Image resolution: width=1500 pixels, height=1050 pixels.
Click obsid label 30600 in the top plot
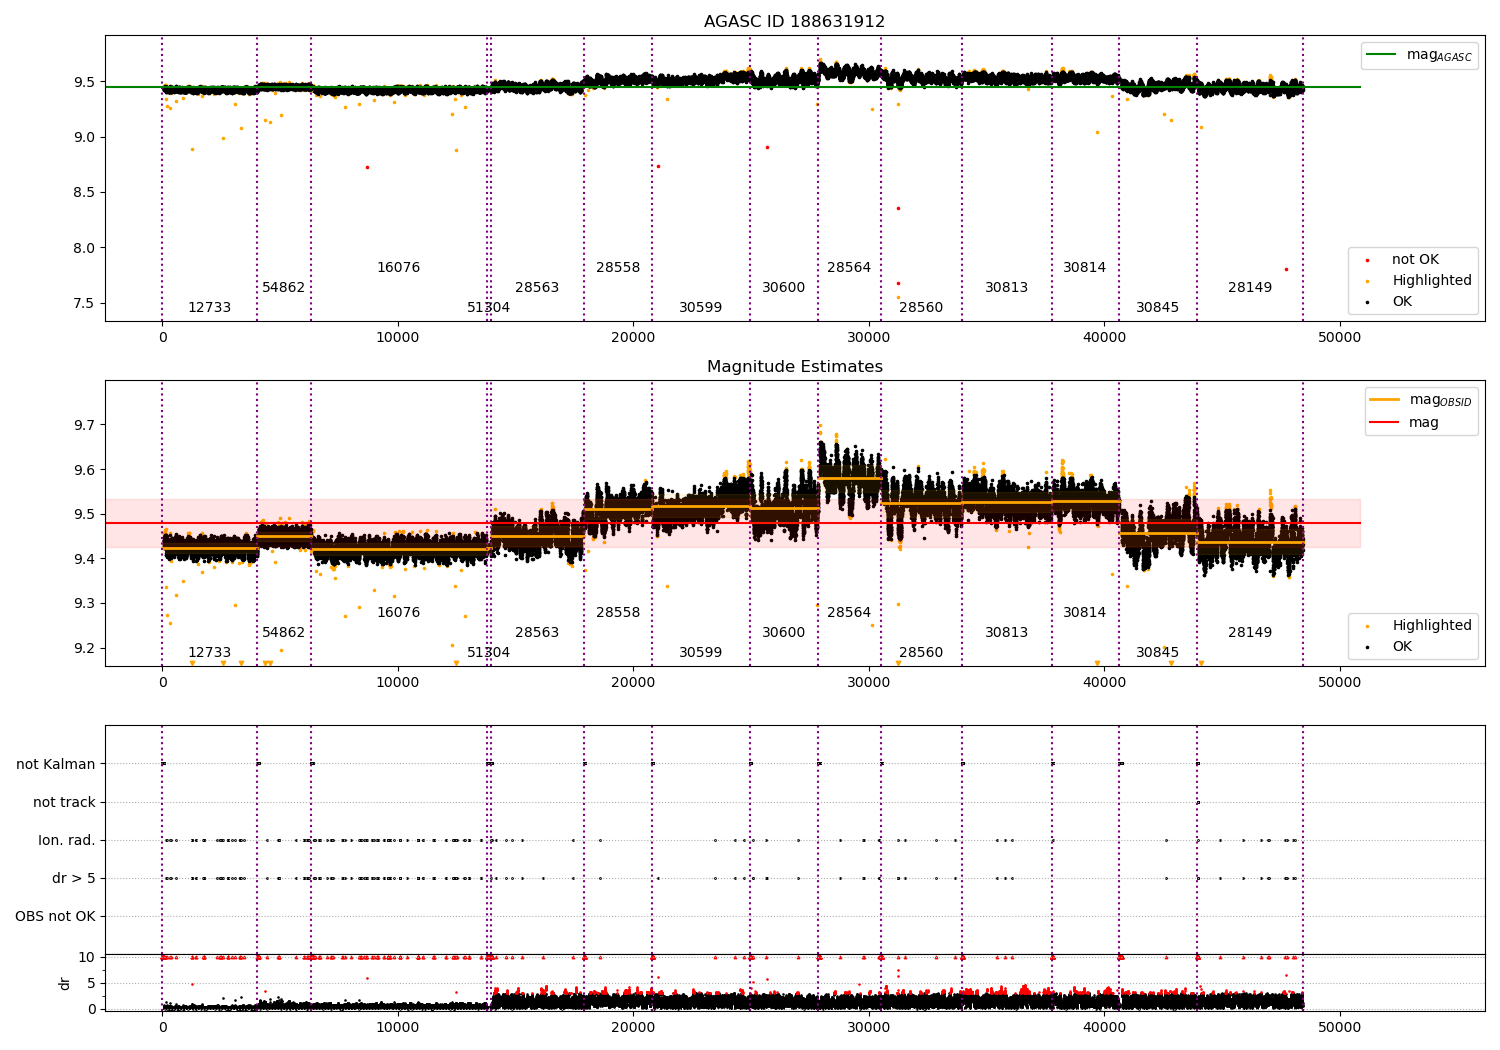[783, 288]
